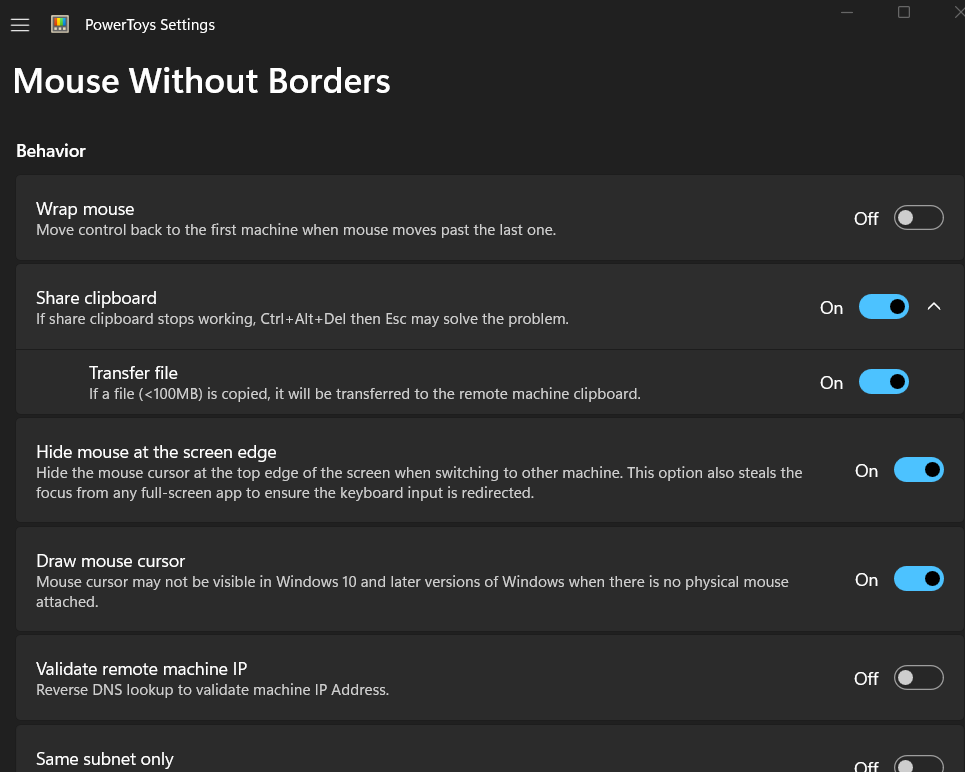Viewport: 965px width, 772px height.
Task: Click the Share clipboard setting row
Action: [490, 307]
